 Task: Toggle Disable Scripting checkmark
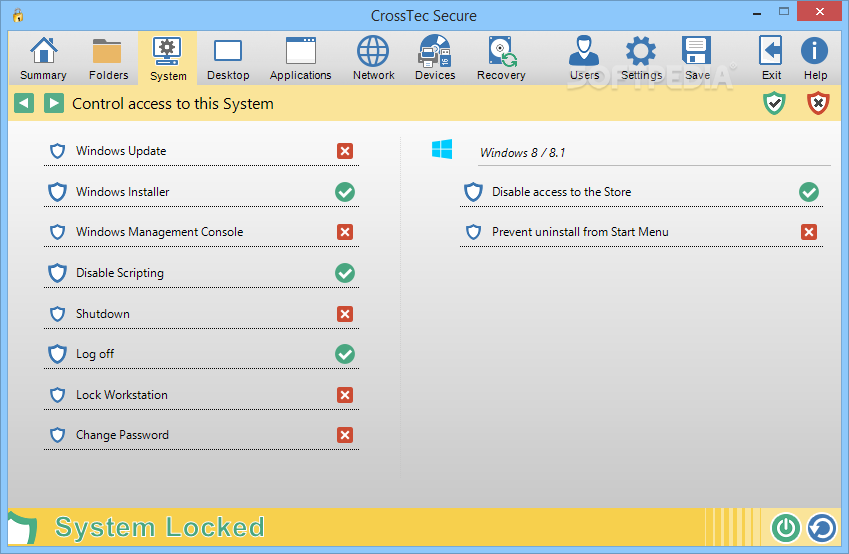(x=345, y=273)
